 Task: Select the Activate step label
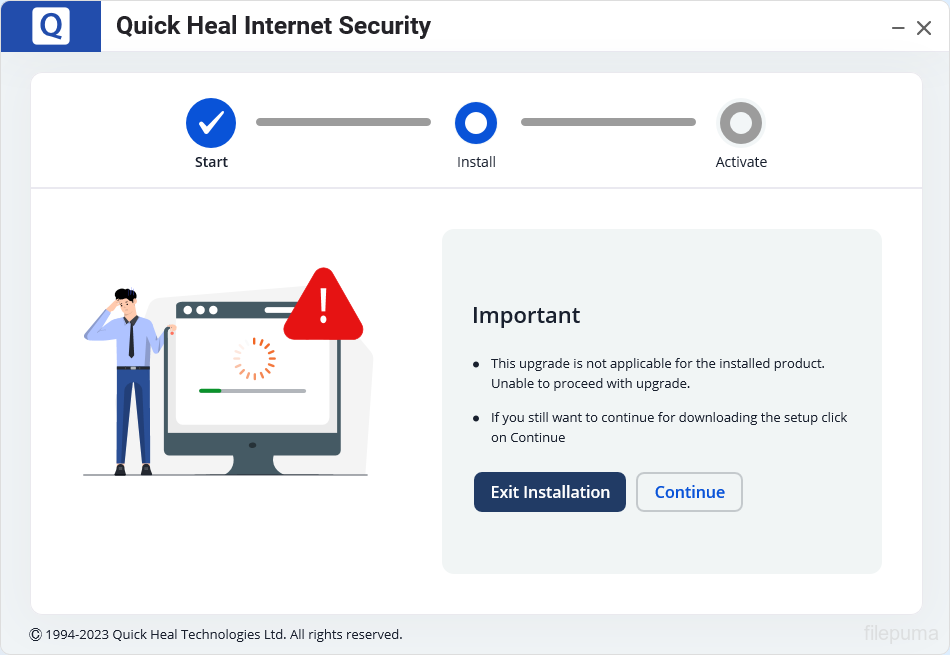(741, 162)
